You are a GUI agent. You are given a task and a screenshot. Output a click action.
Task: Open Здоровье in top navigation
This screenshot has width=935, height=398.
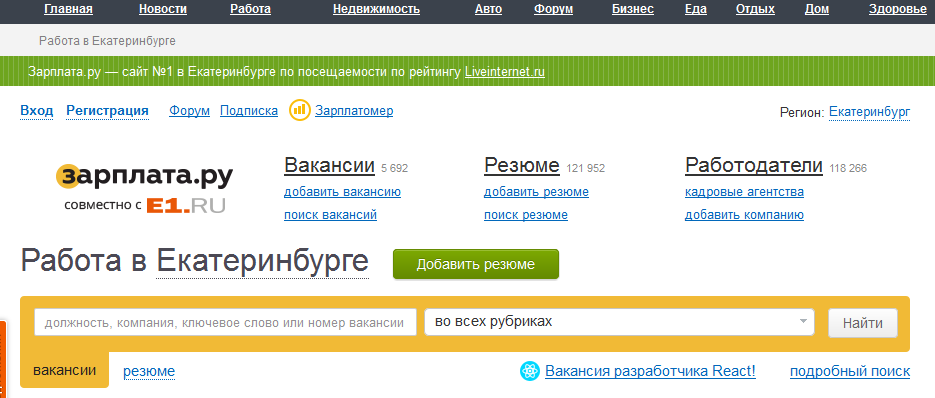pos(898,9)
